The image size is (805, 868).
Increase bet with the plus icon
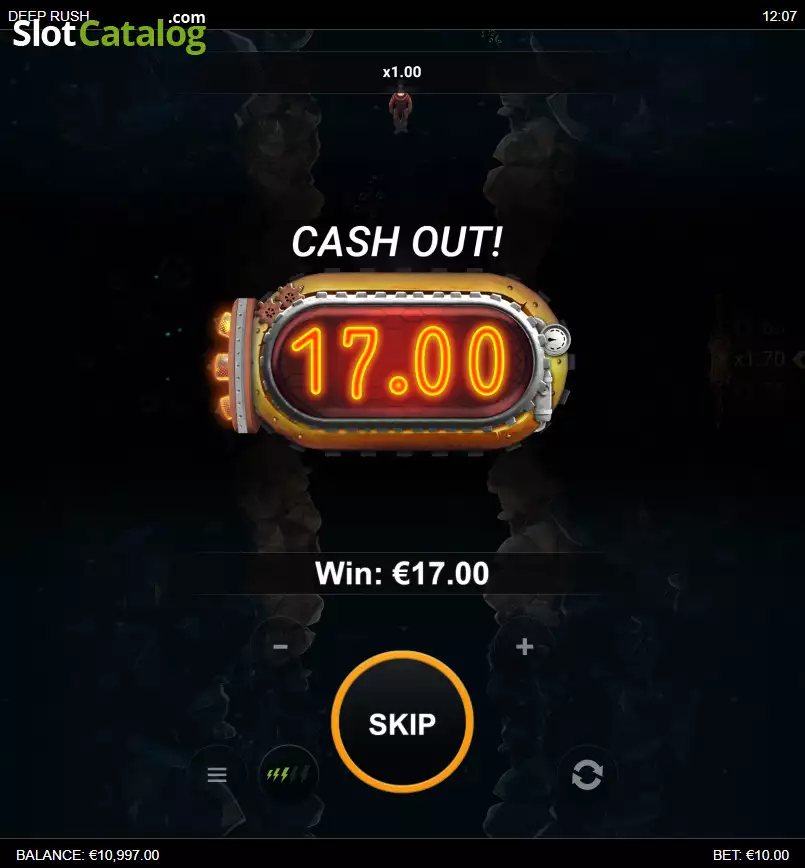pyautogui.click(x=524, y=646)
